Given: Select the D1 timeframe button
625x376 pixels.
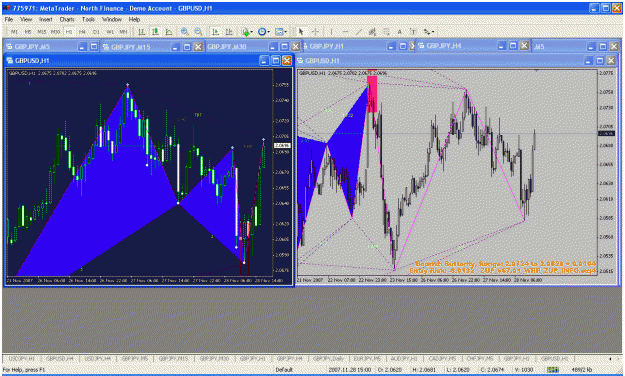Looking at the screenshot, I should pos(96,32).
